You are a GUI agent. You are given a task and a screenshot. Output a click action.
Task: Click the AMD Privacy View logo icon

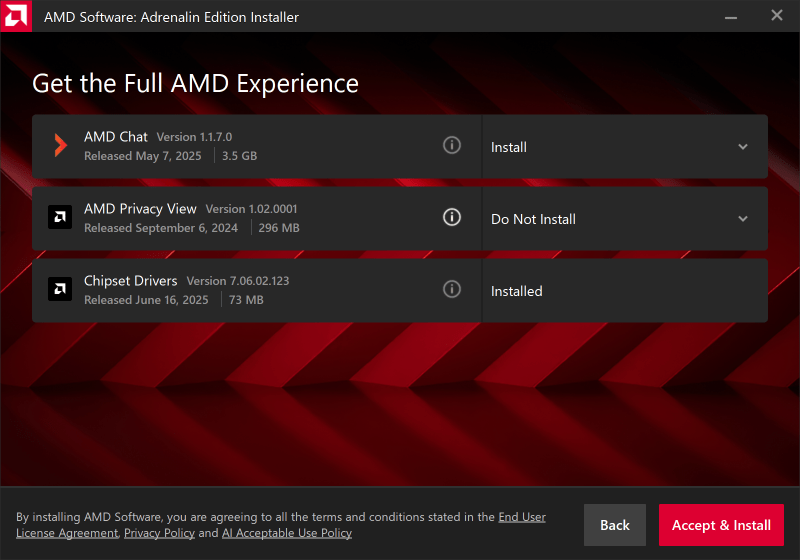click(60, 217)
